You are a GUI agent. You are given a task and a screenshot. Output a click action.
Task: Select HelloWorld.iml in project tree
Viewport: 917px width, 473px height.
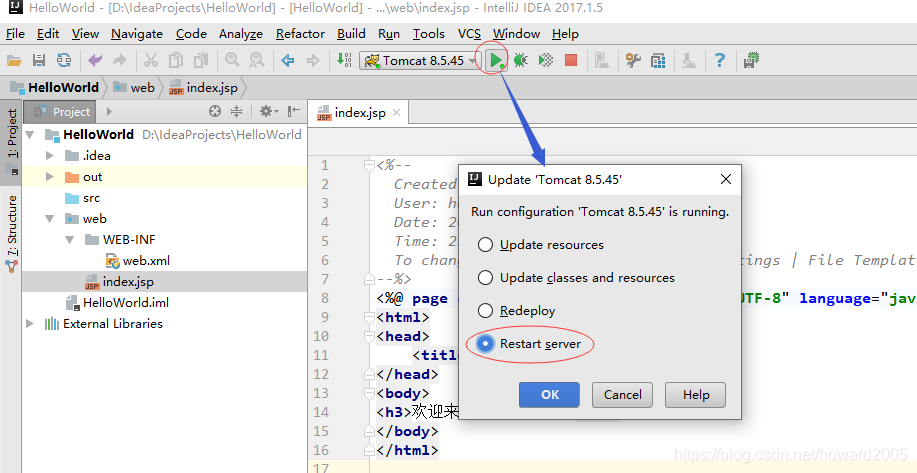tap(117, 303)
